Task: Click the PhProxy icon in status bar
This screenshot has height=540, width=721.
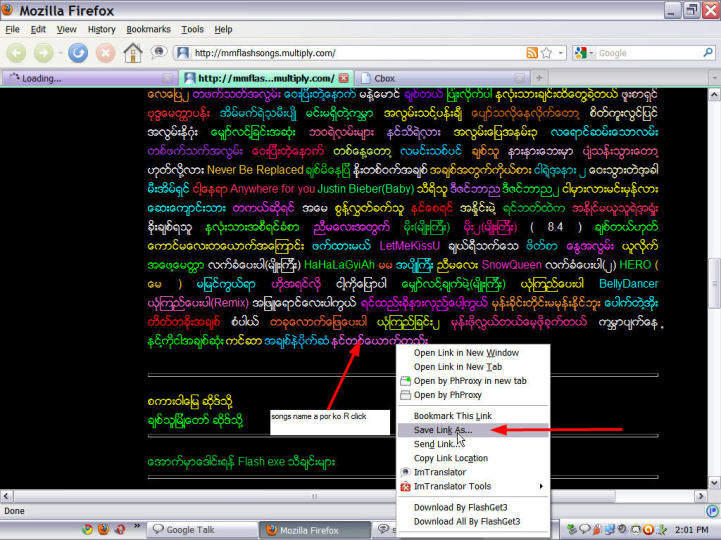Action: coord(712,511)
